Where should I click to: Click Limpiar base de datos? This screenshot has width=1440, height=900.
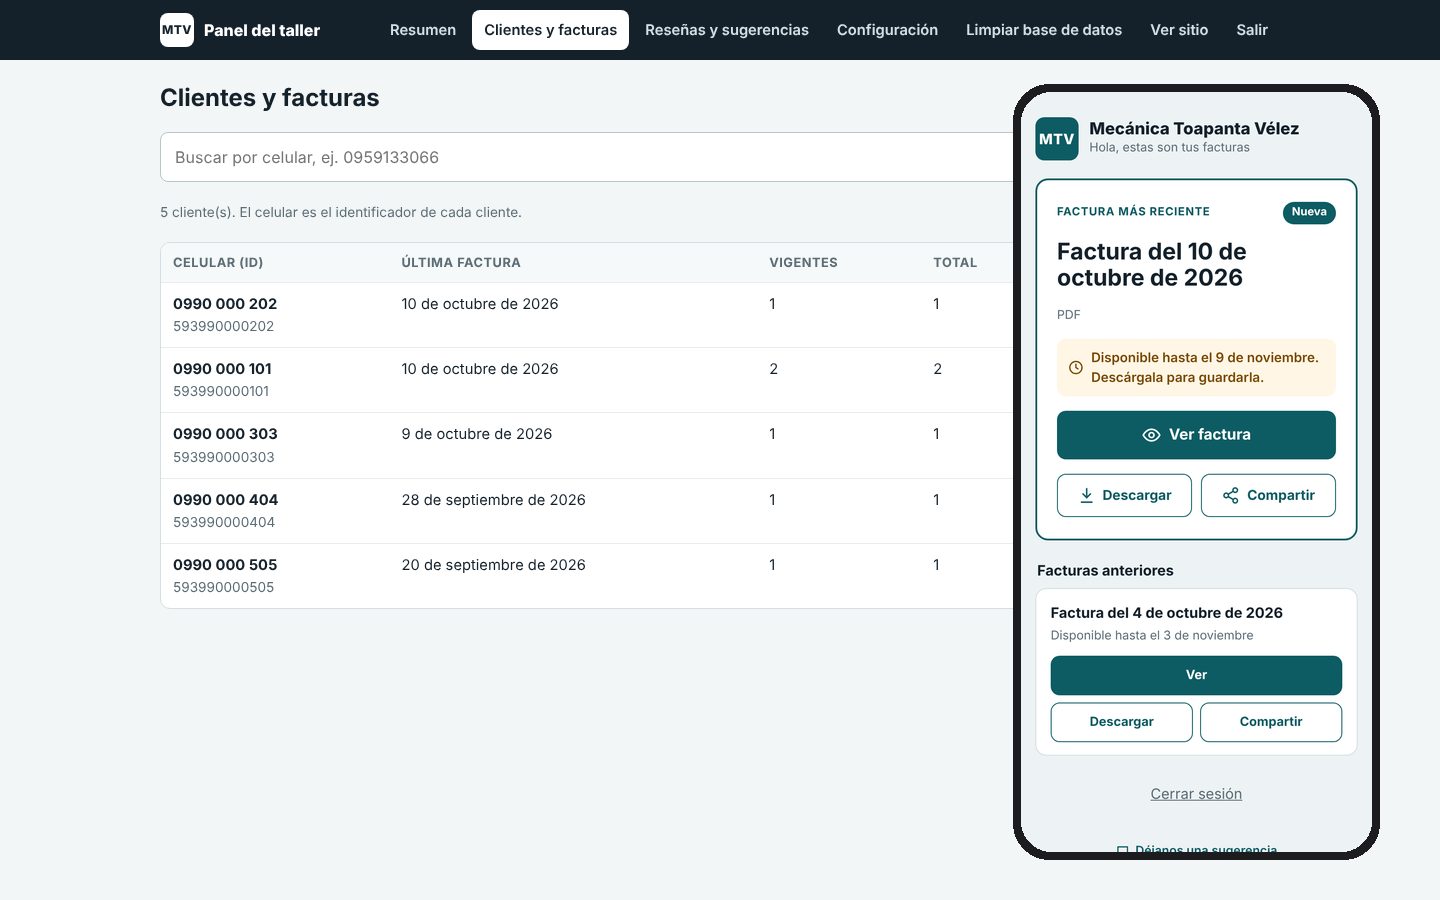(x=1044, y=30)
